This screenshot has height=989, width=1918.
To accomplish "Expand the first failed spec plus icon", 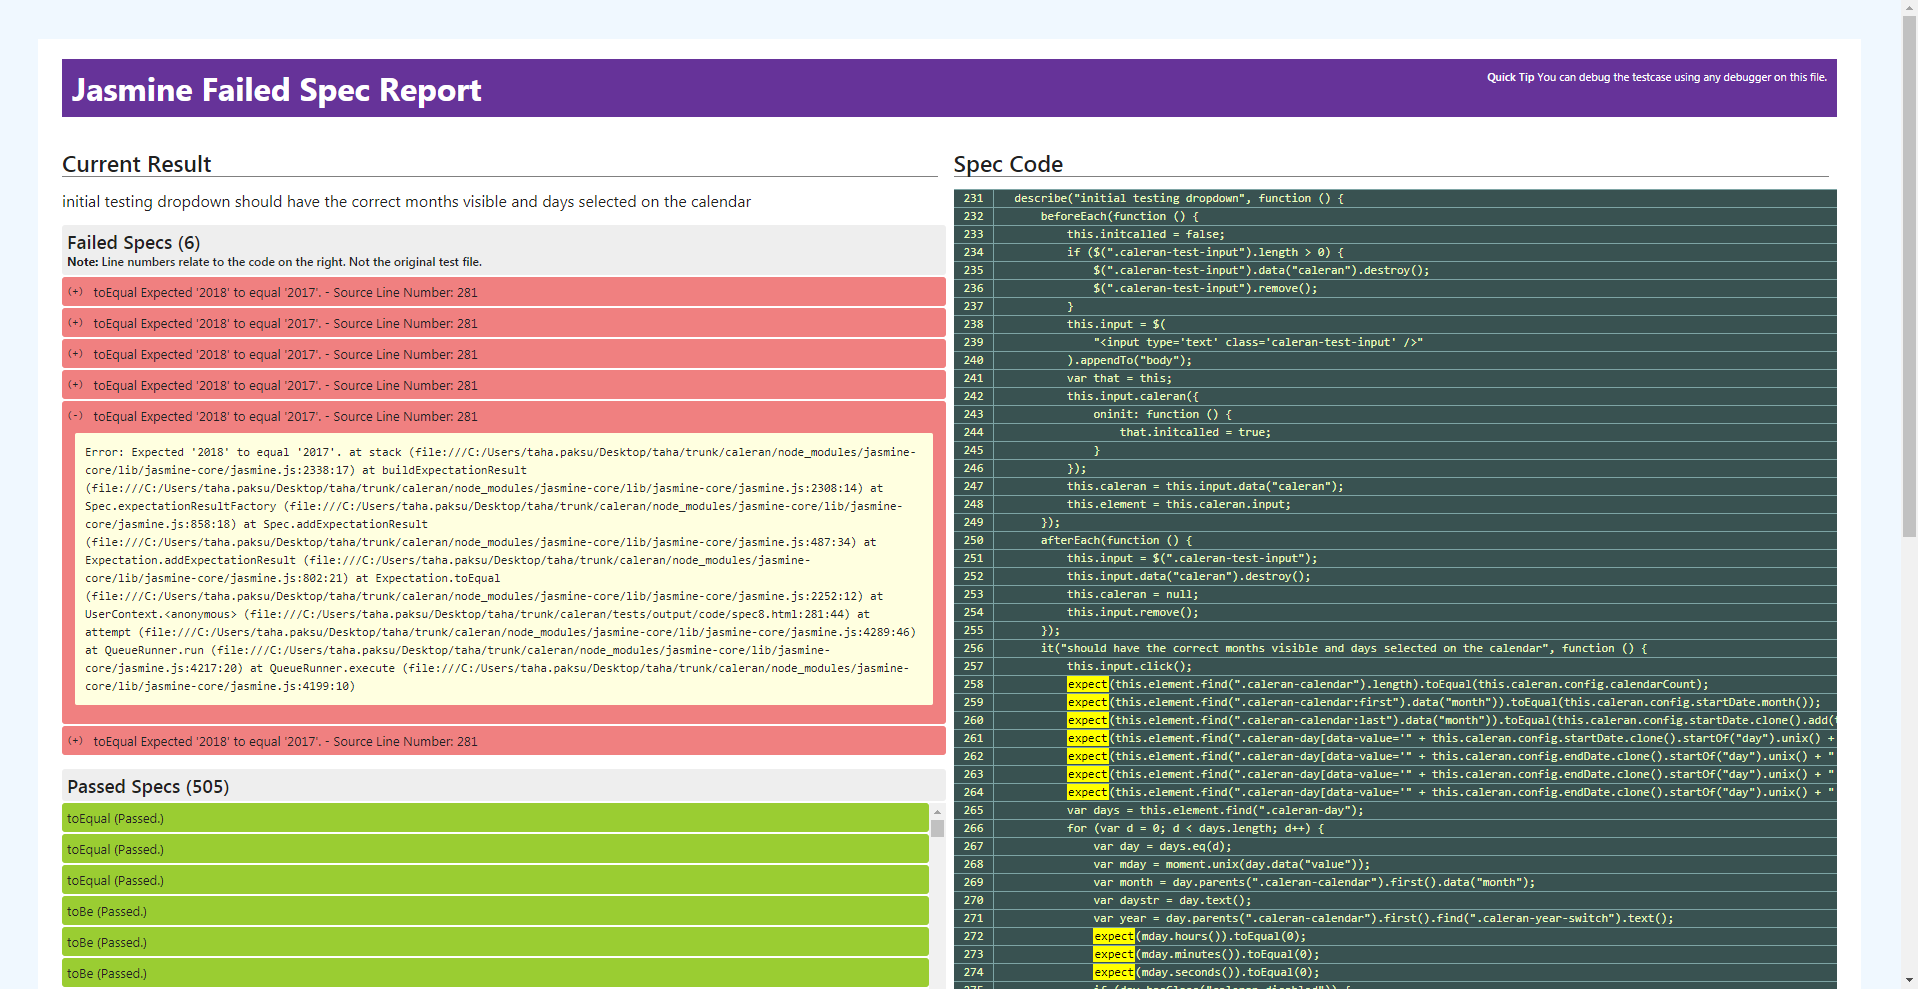I will tap(75, 292).
